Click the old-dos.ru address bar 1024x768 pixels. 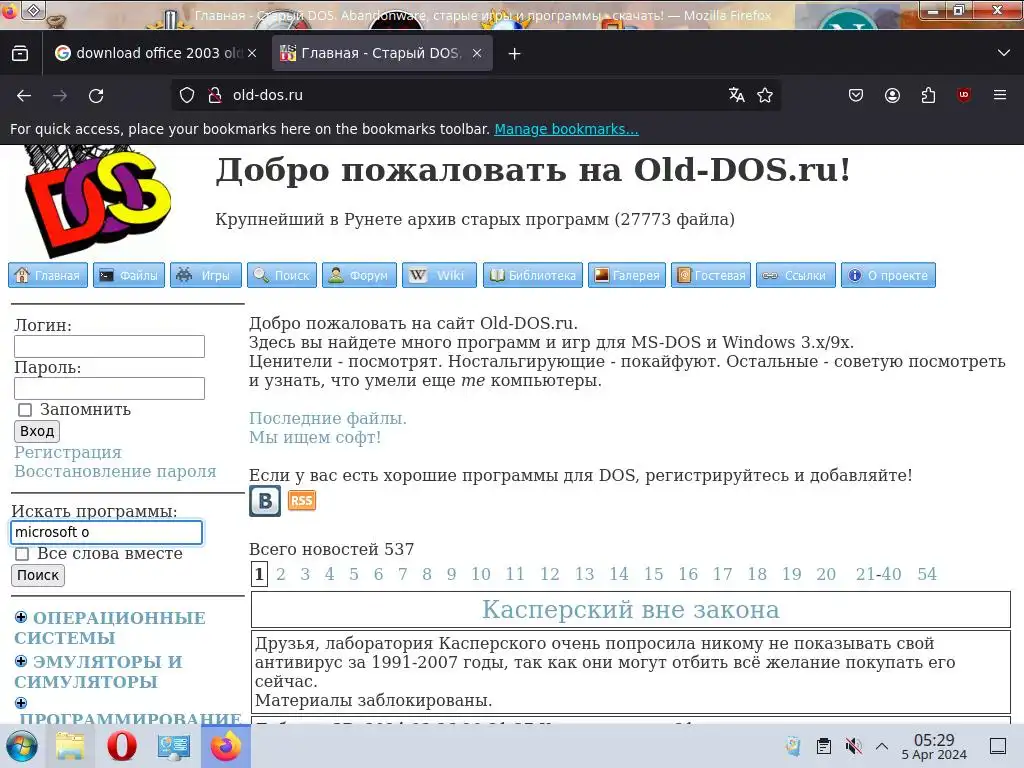[x=475, y=95]
